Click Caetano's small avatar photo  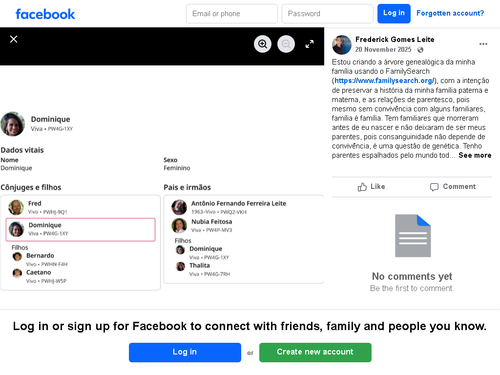[17, 273]
